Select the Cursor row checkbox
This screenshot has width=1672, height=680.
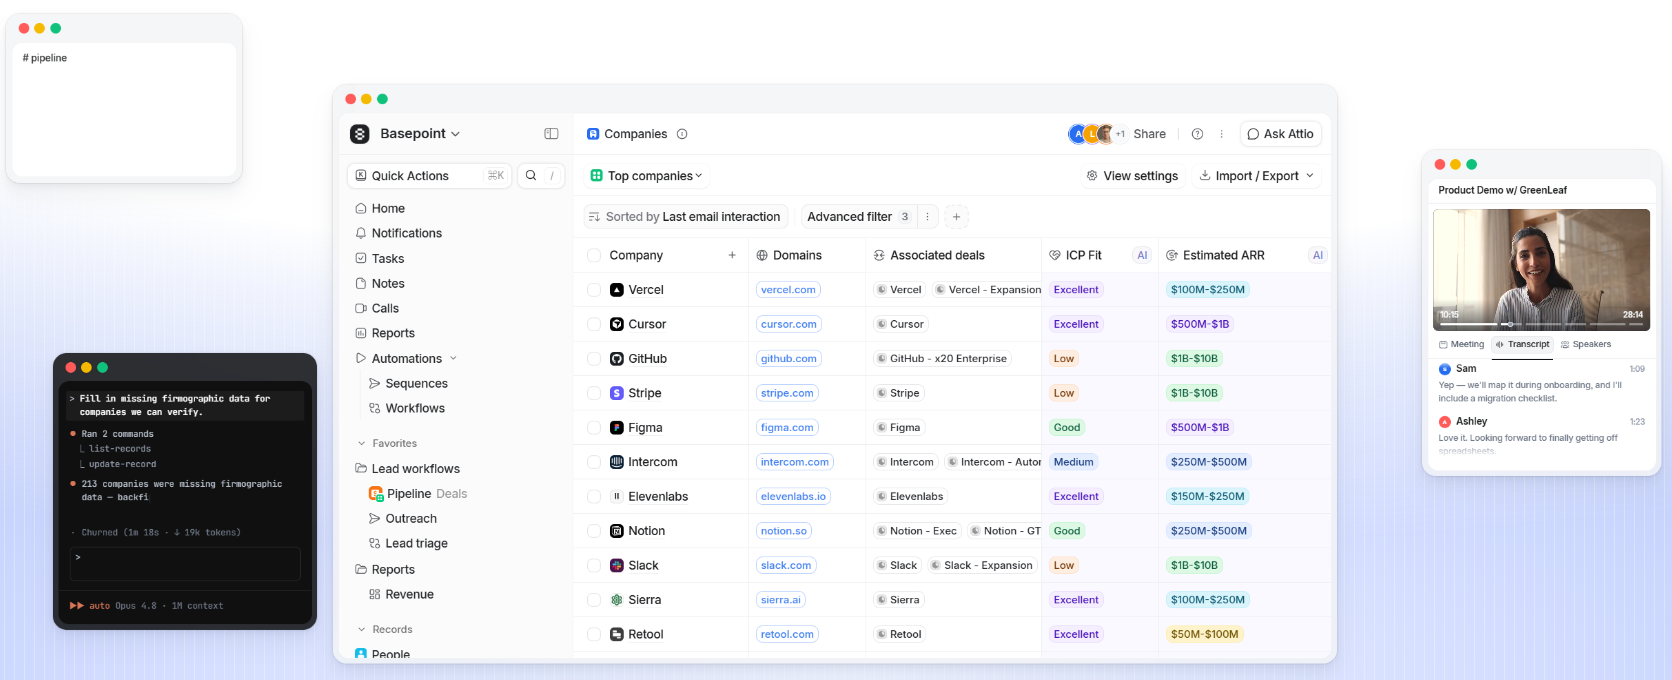[594, 324]
